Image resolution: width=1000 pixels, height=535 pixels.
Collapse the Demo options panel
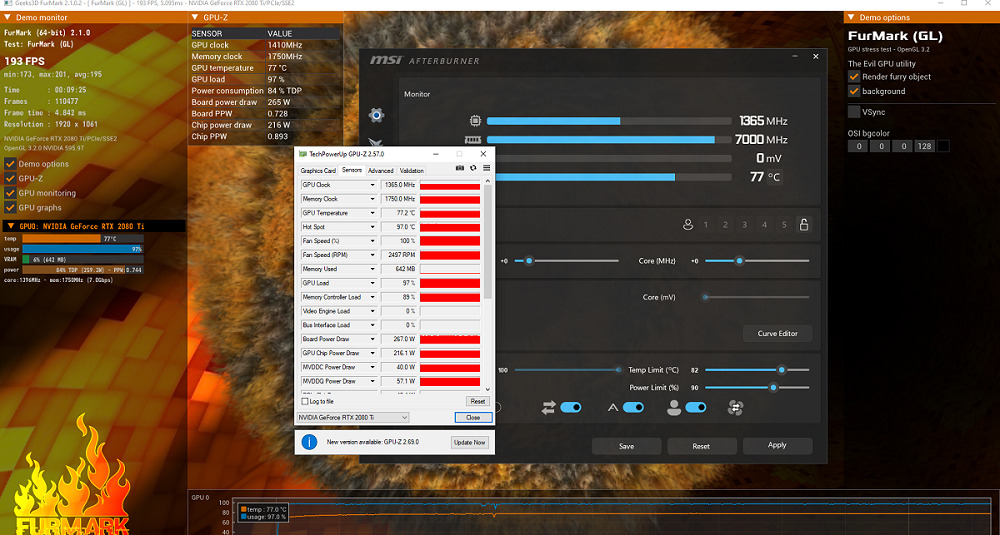pos(851,17)
